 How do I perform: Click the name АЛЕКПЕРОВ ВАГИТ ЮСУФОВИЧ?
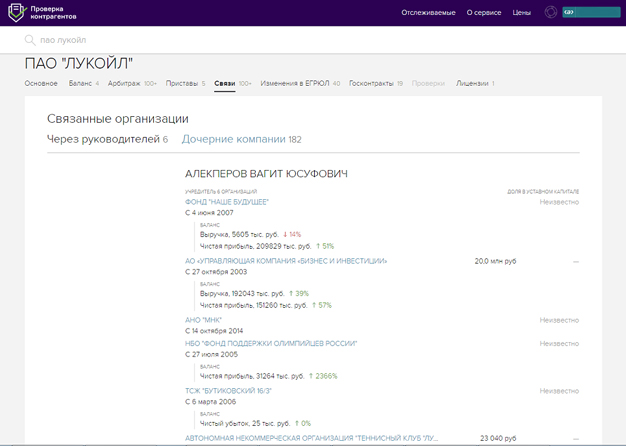(266, 174)
